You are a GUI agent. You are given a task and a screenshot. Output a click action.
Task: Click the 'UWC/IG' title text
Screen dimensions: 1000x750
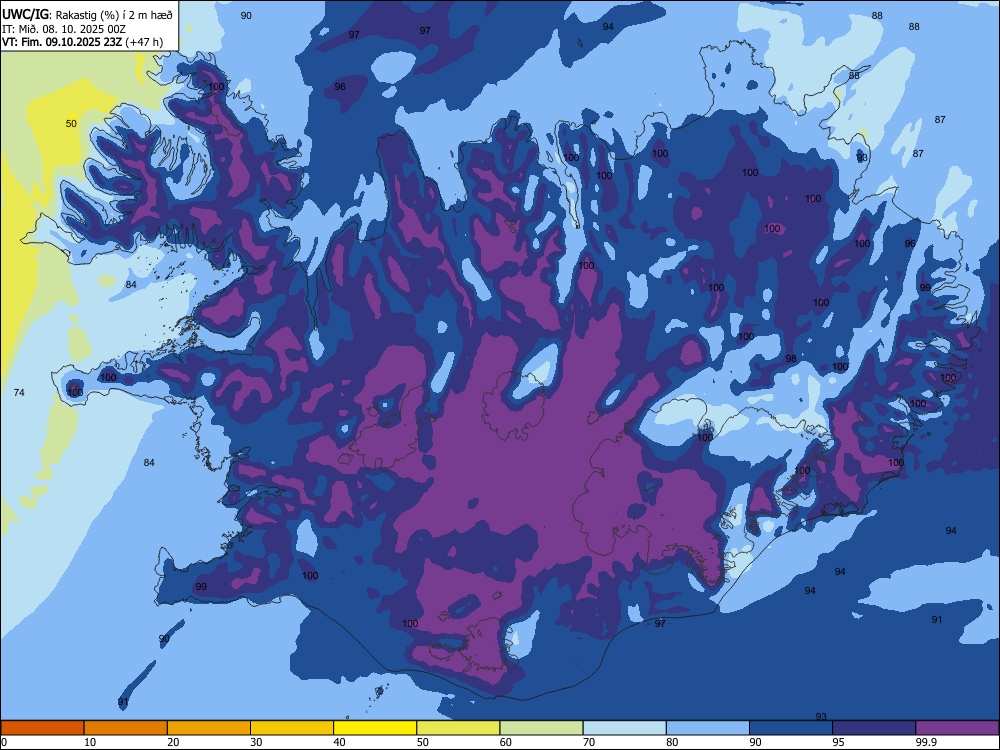pos(25,14)
